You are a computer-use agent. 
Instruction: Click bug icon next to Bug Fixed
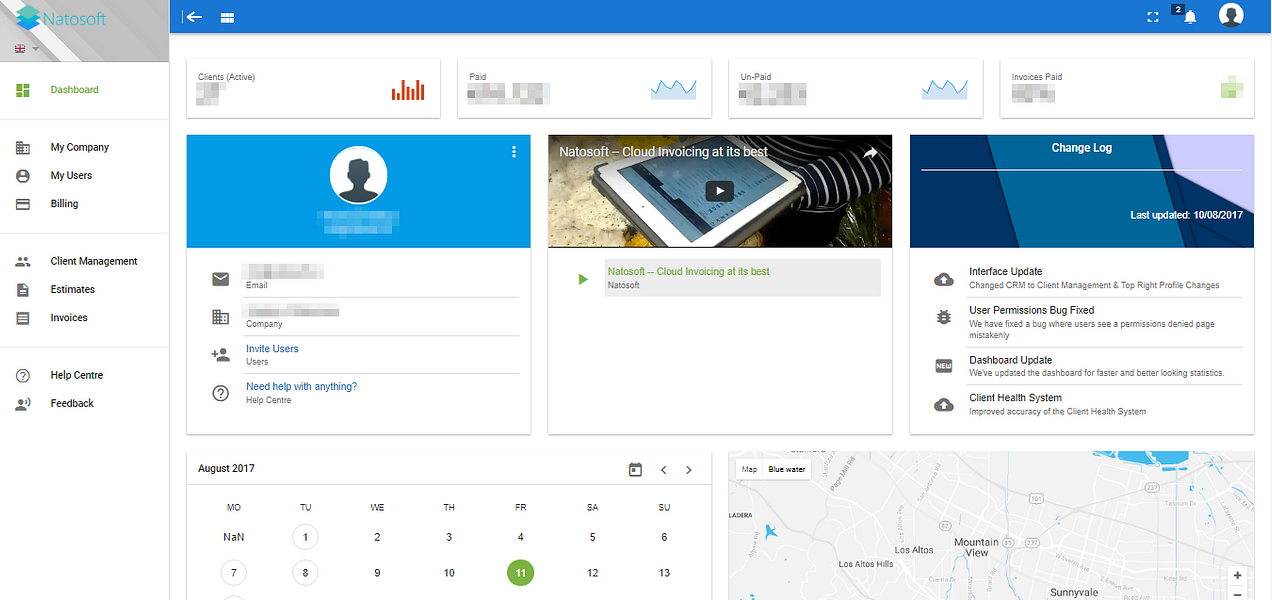point(943,317)
